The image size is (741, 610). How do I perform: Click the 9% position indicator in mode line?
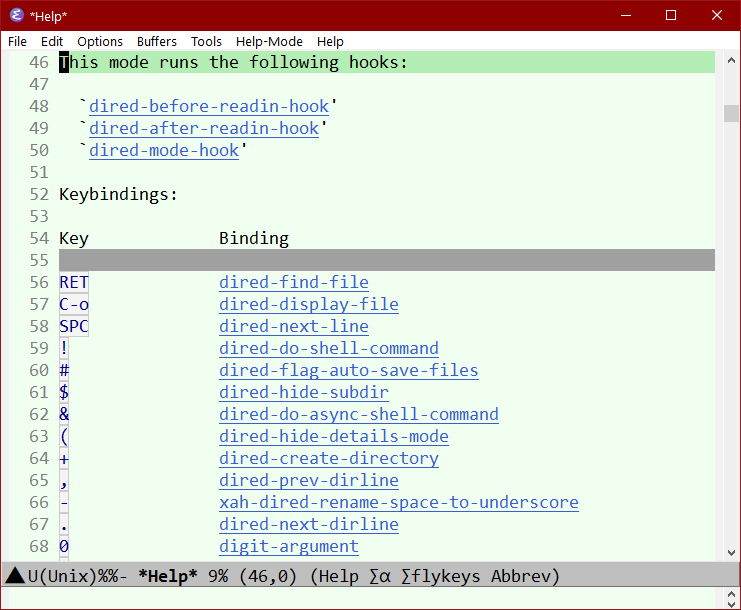click(218, 576)
